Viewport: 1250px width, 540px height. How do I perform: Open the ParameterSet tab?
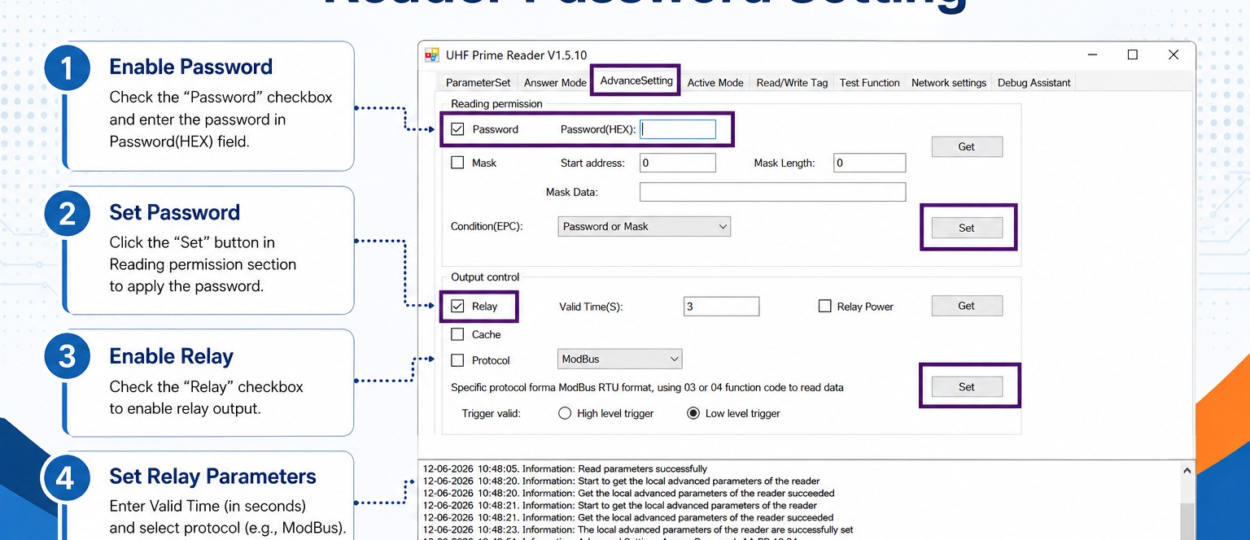click(x=478, y=83)
